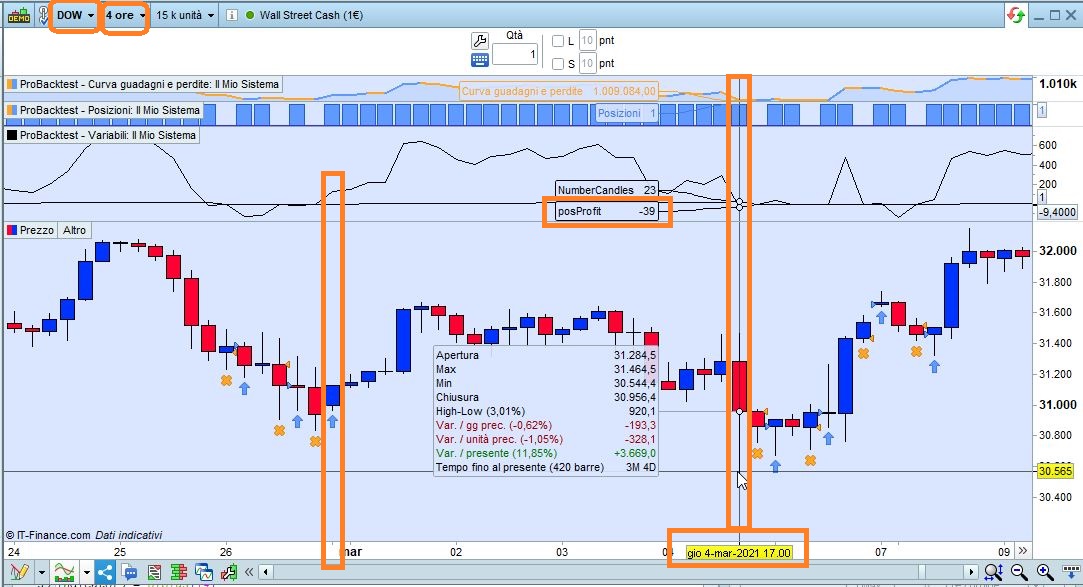Click the gio 4-mar-2021 17.00 date marker
Viewport: 1083px width, 587px height.
(x=738, y=553)
